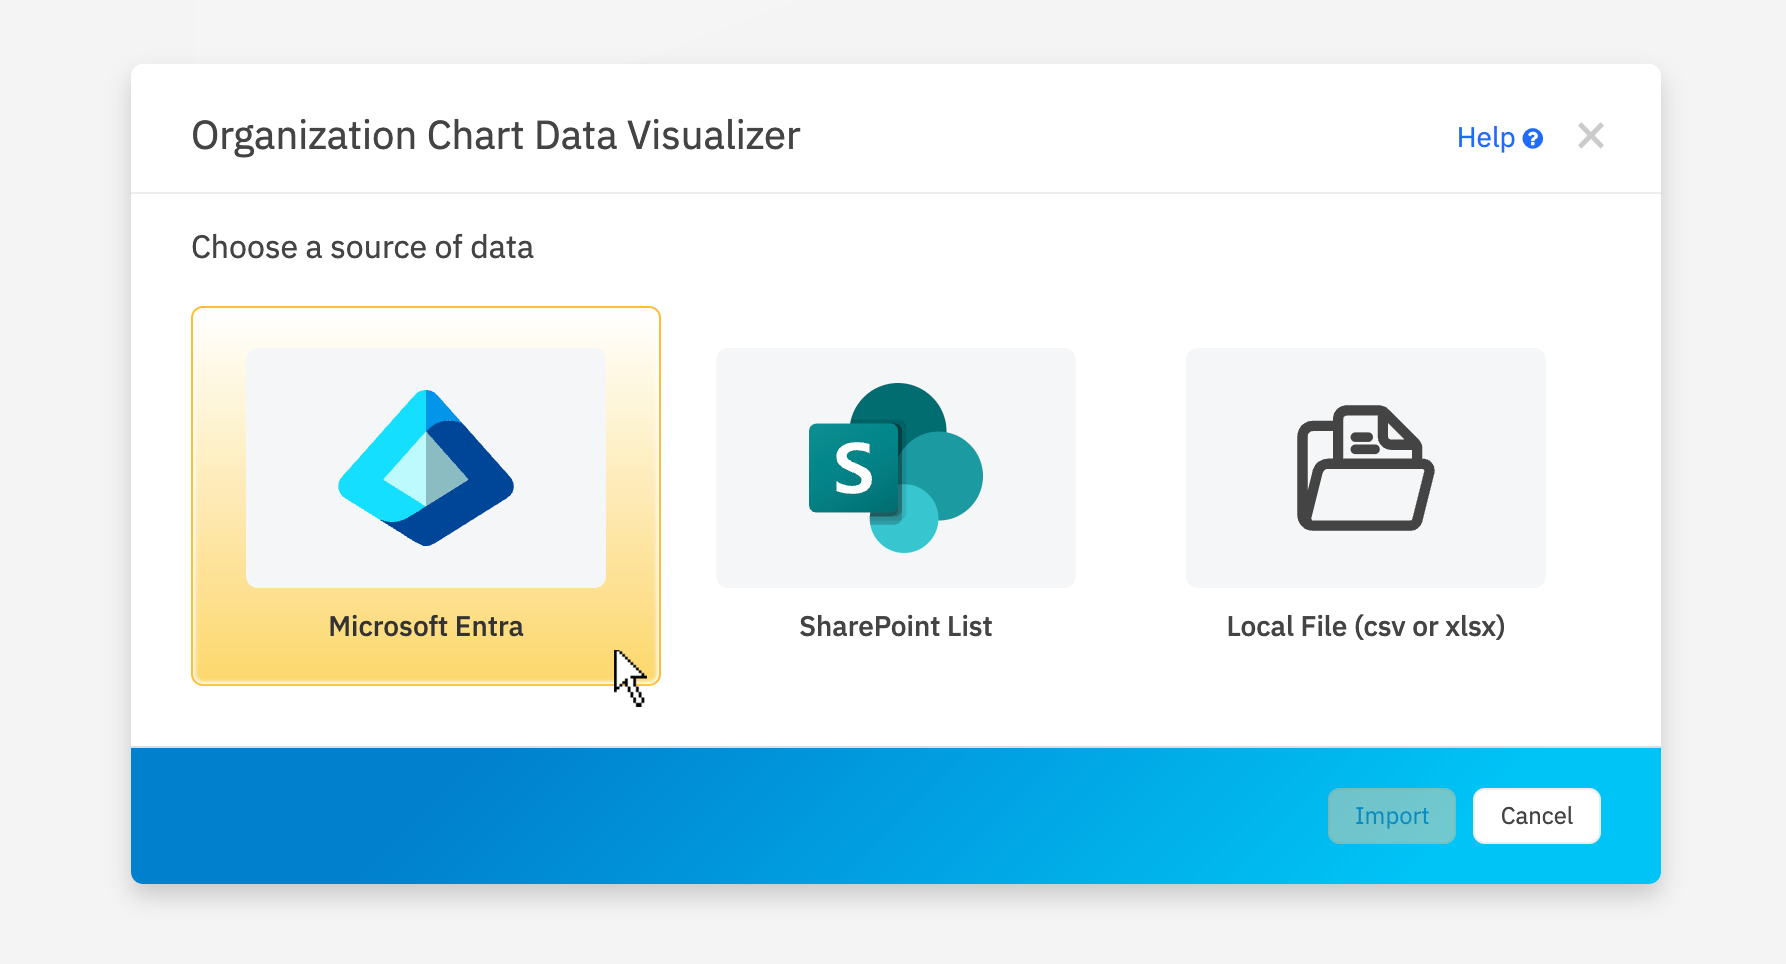The height and width of the screenshot is (964, 1786).
Task: Click the Help question mark icon
Action: 1533,139
